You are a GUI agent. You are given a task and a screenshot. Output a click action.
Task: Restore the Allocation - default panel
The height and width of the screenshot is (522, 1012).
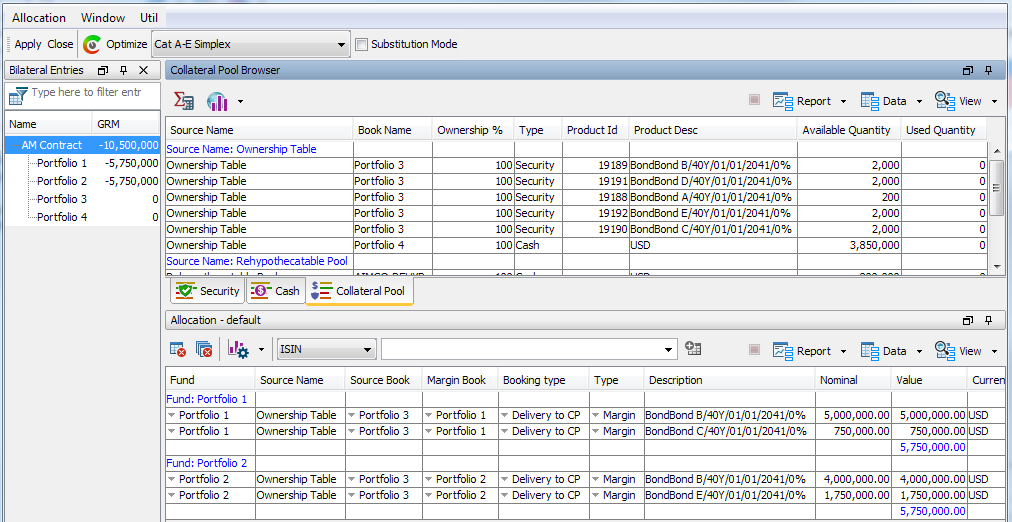tap(967, 320)
